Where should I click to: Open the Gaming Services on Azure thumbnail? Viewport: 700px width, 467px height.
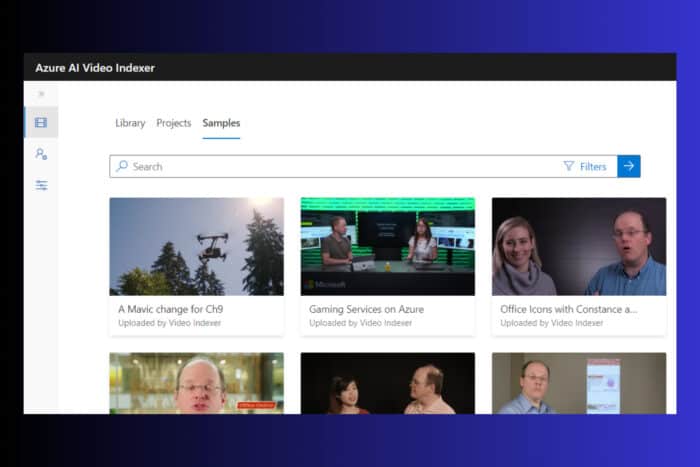coord(388,246)
